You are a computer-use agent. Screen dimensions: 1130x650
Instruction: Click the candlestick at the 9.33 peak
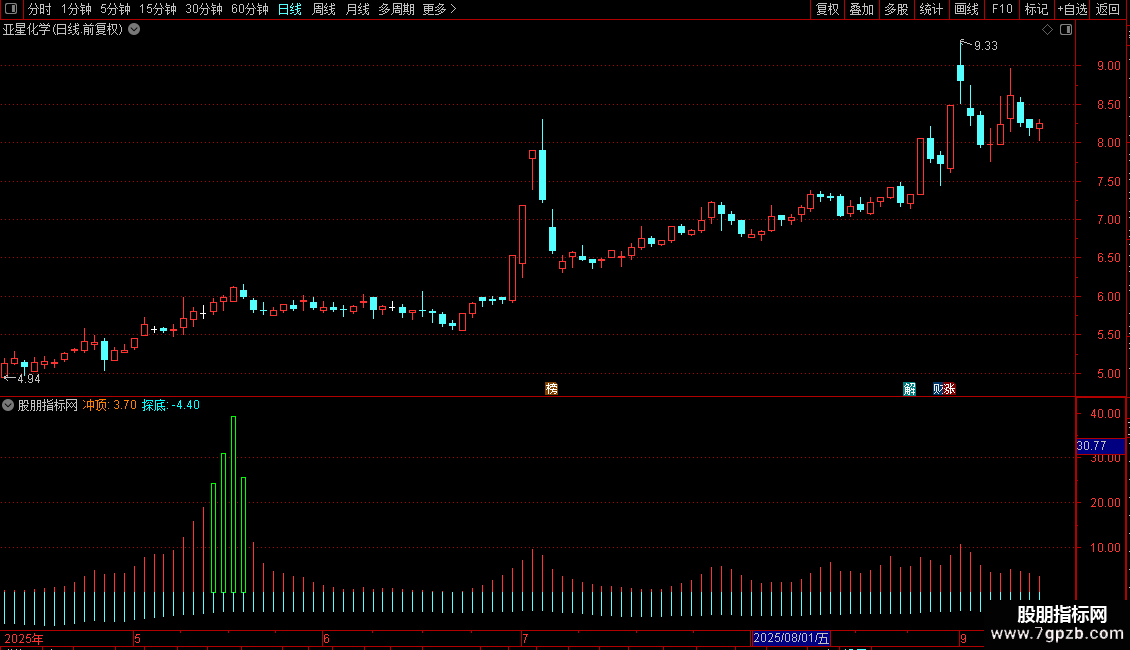961,72
